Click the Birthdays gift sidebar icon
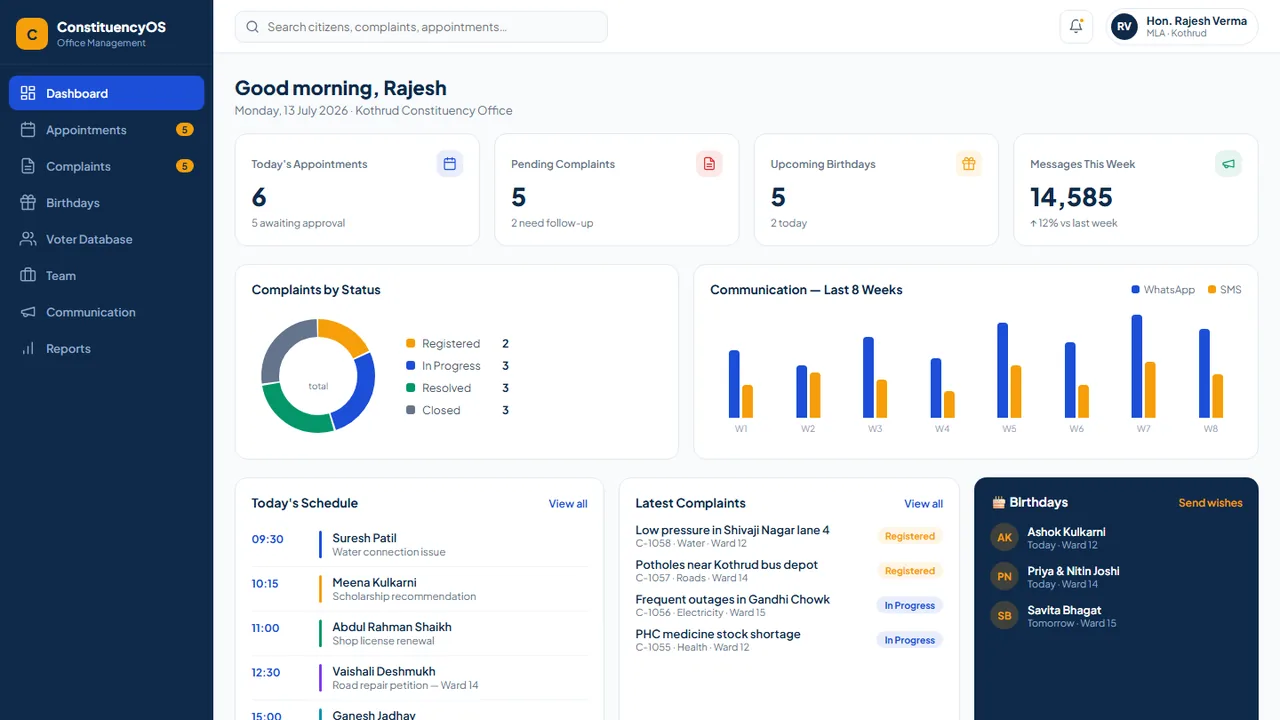The image size is (1280, 720). pos(28,203)
